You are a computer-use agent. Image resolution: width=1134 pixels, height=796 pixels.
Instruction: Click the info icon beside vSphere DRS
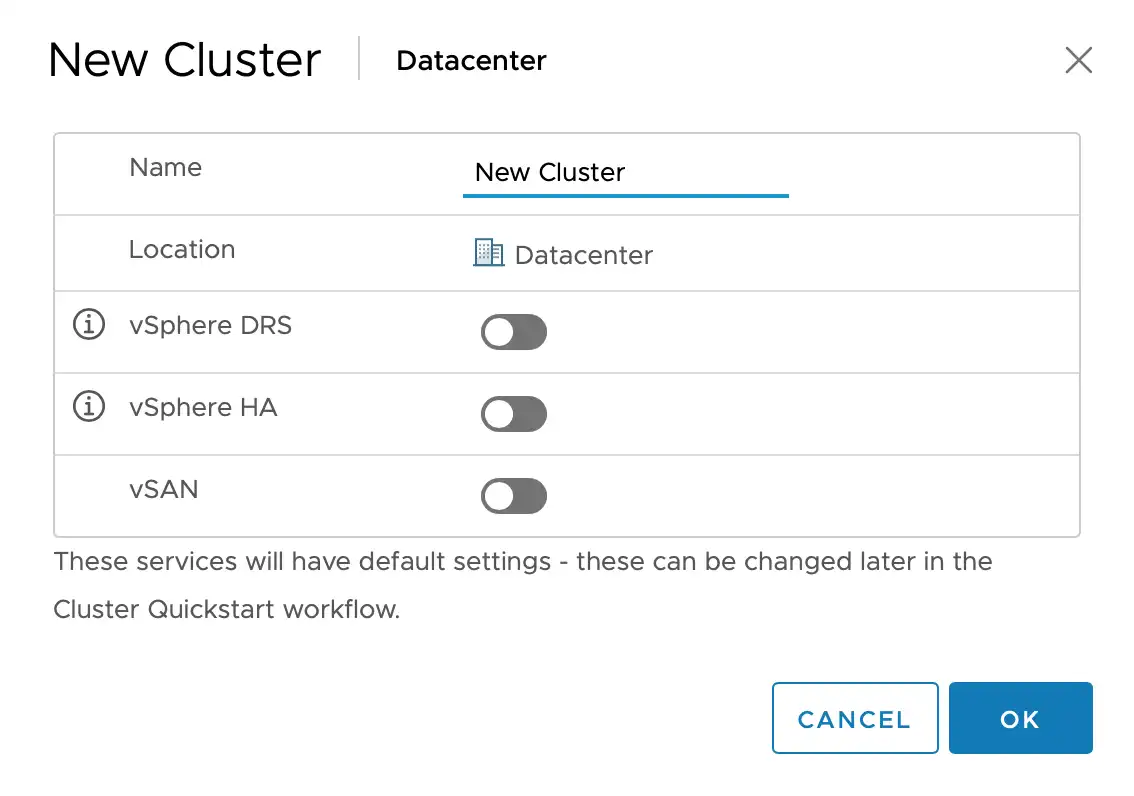(x=89, y=324)
